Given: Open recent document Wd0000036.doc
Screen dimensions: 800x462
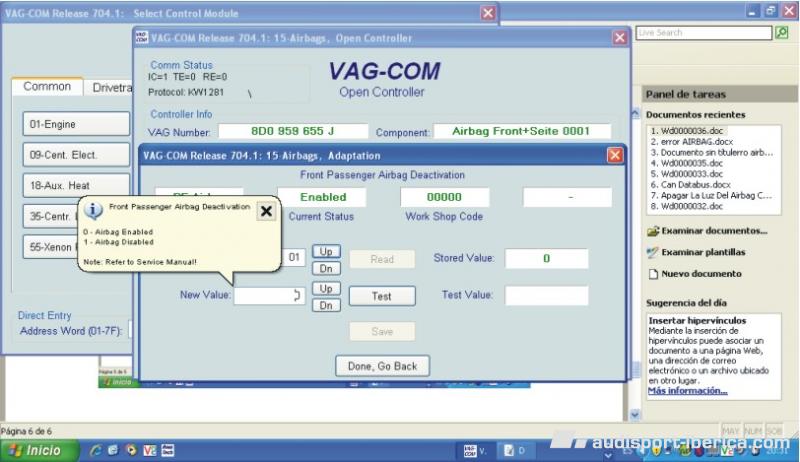Looking at the screenshot, I should click(x=687, y=131).
